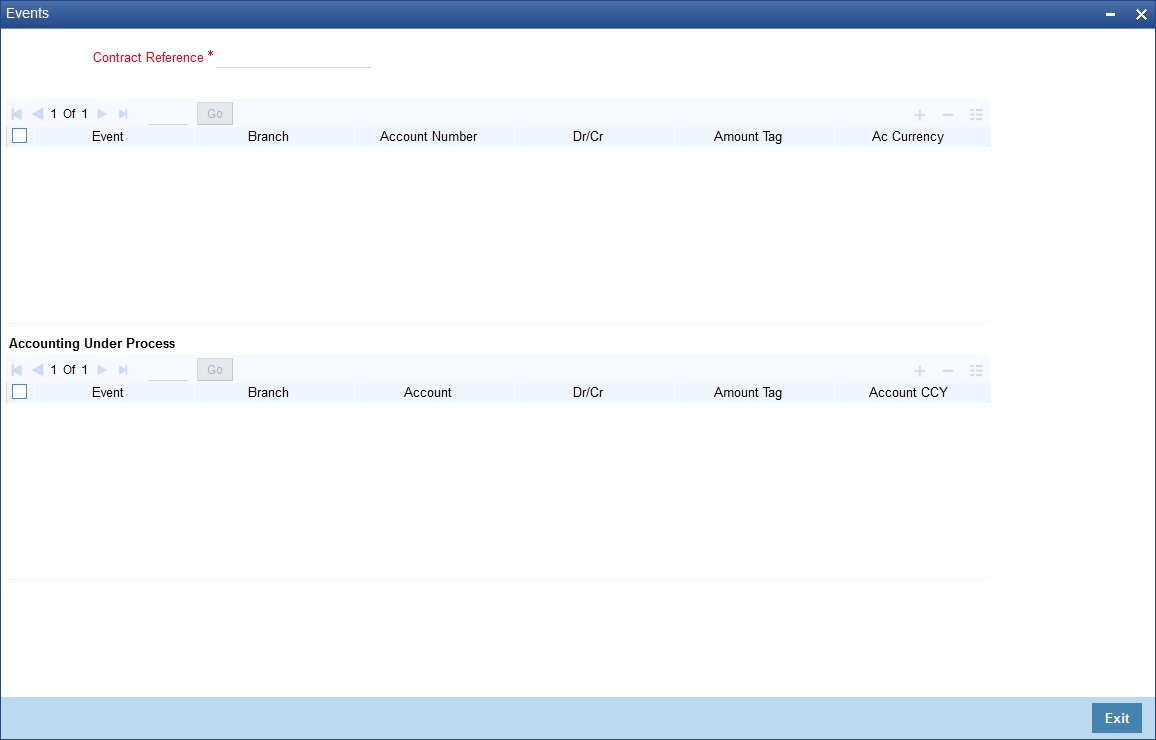Minimize the Events window

[x=1110, y=15]
